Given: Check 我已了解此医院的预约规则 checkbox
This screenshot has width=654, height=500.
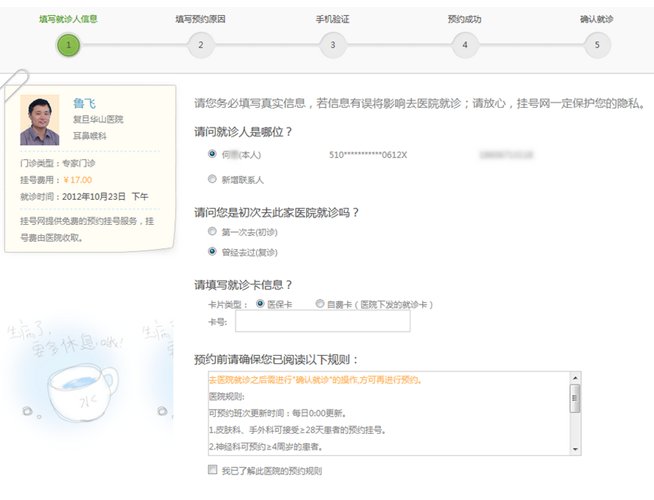Looking at the screenshot, I should click(213, 470).
